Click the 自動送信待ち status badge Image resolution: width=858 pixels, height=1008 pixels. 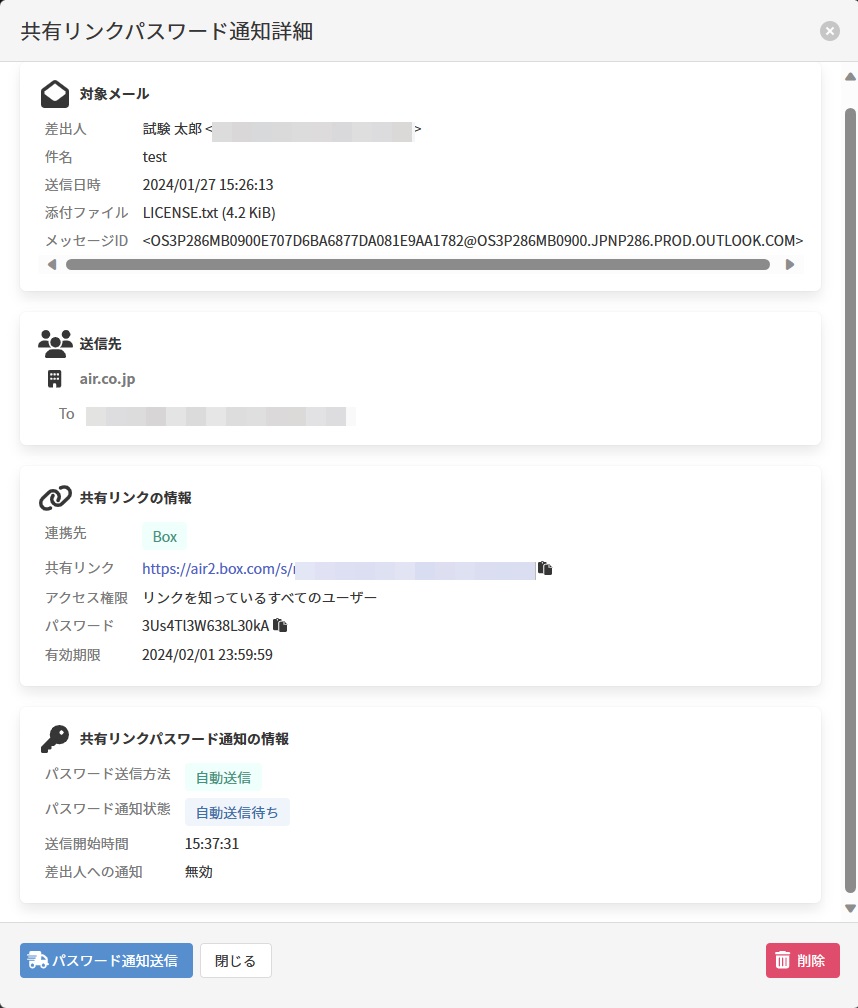point(237,812)
